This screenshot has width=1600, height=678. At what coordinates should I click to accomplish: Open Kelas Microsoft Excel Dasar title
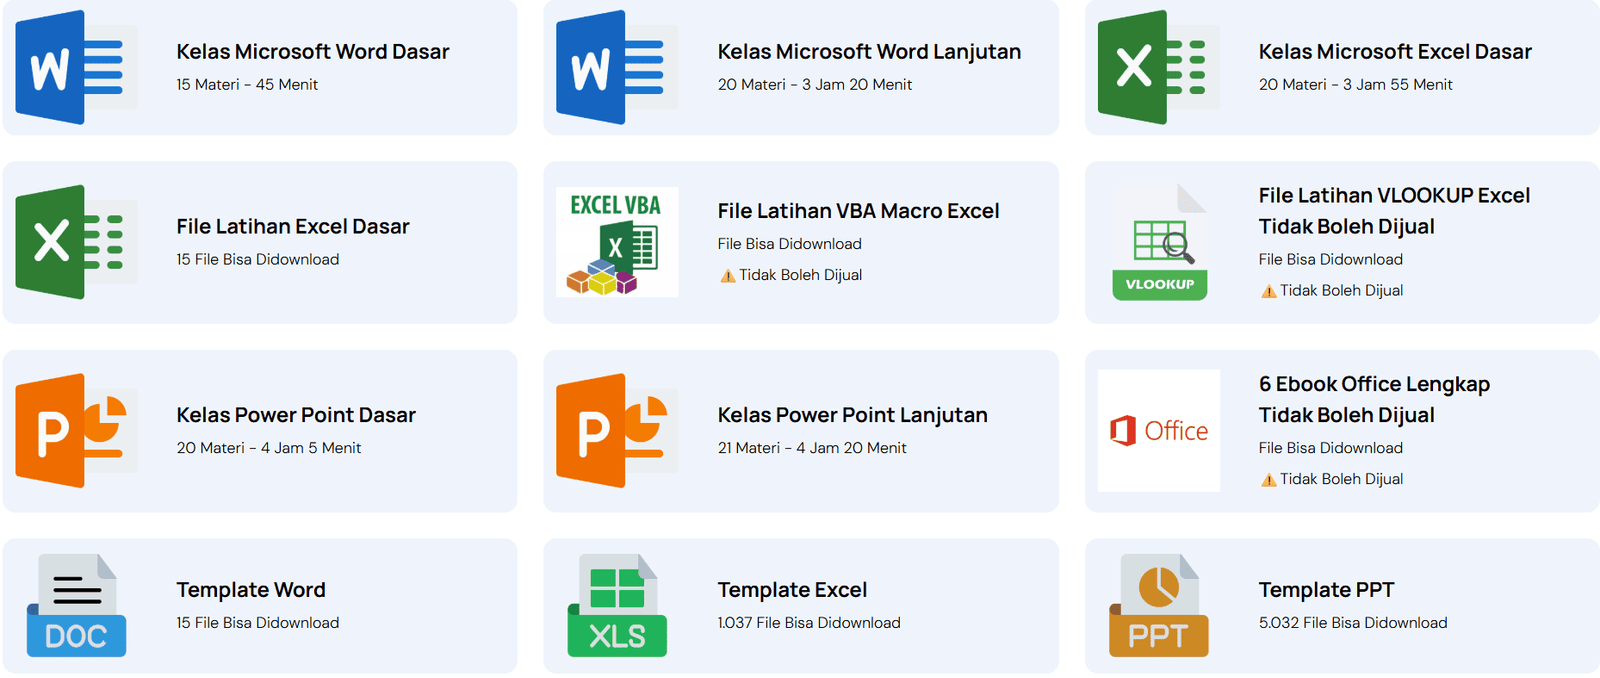coord(1394,52)
